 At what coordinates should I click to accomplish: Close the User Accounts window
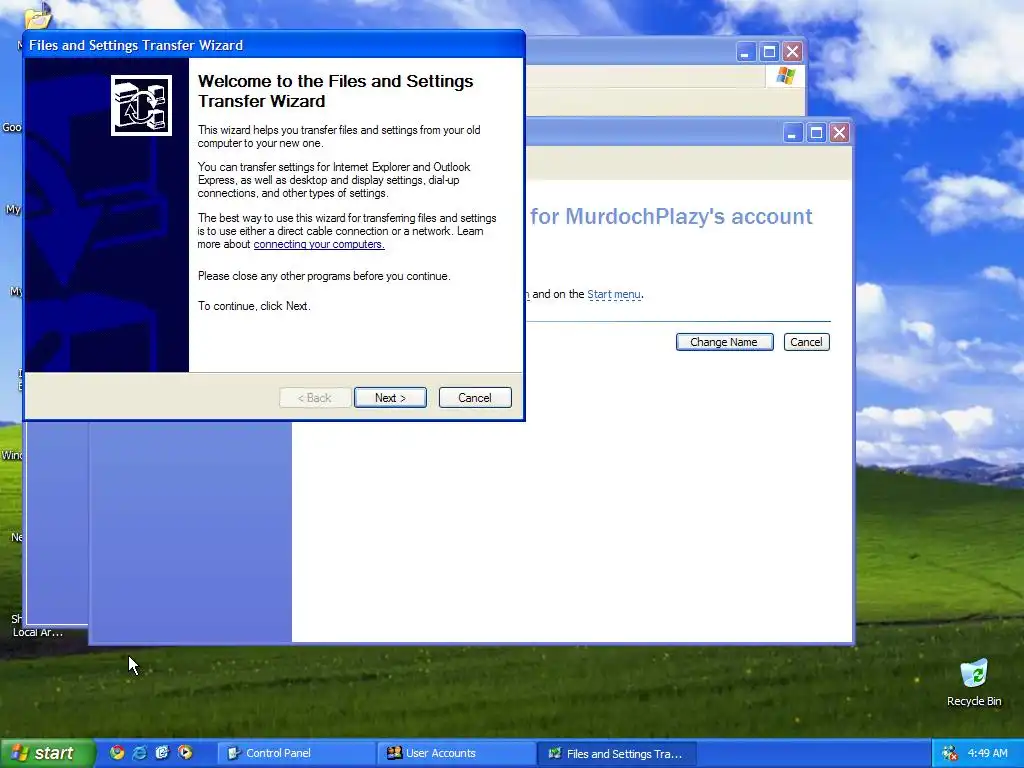coord(839,133)
